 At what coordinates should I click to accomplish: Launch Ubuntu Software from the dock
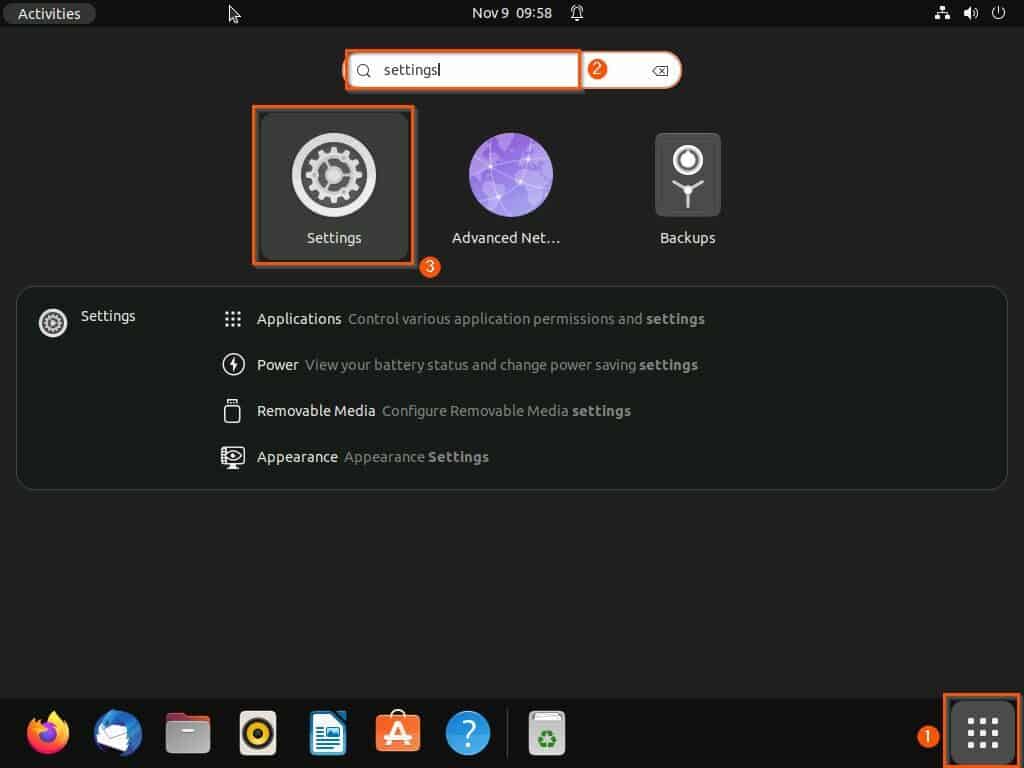point(397,732)
